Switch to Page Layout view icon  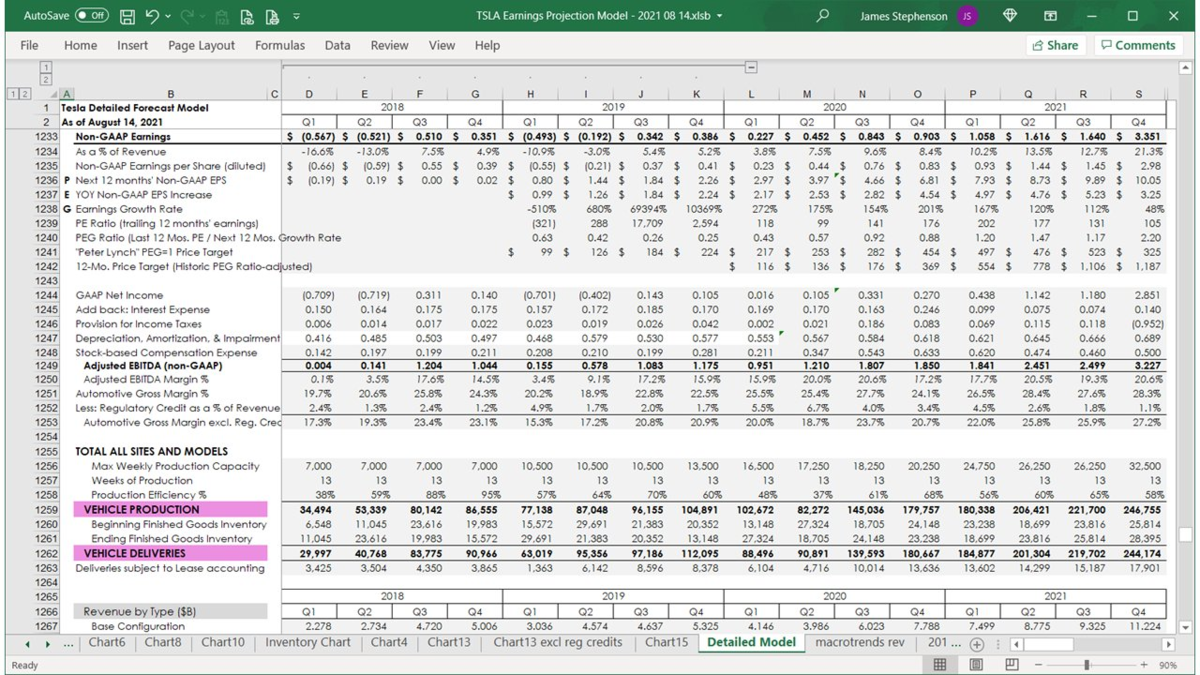(x=976, y=665)
